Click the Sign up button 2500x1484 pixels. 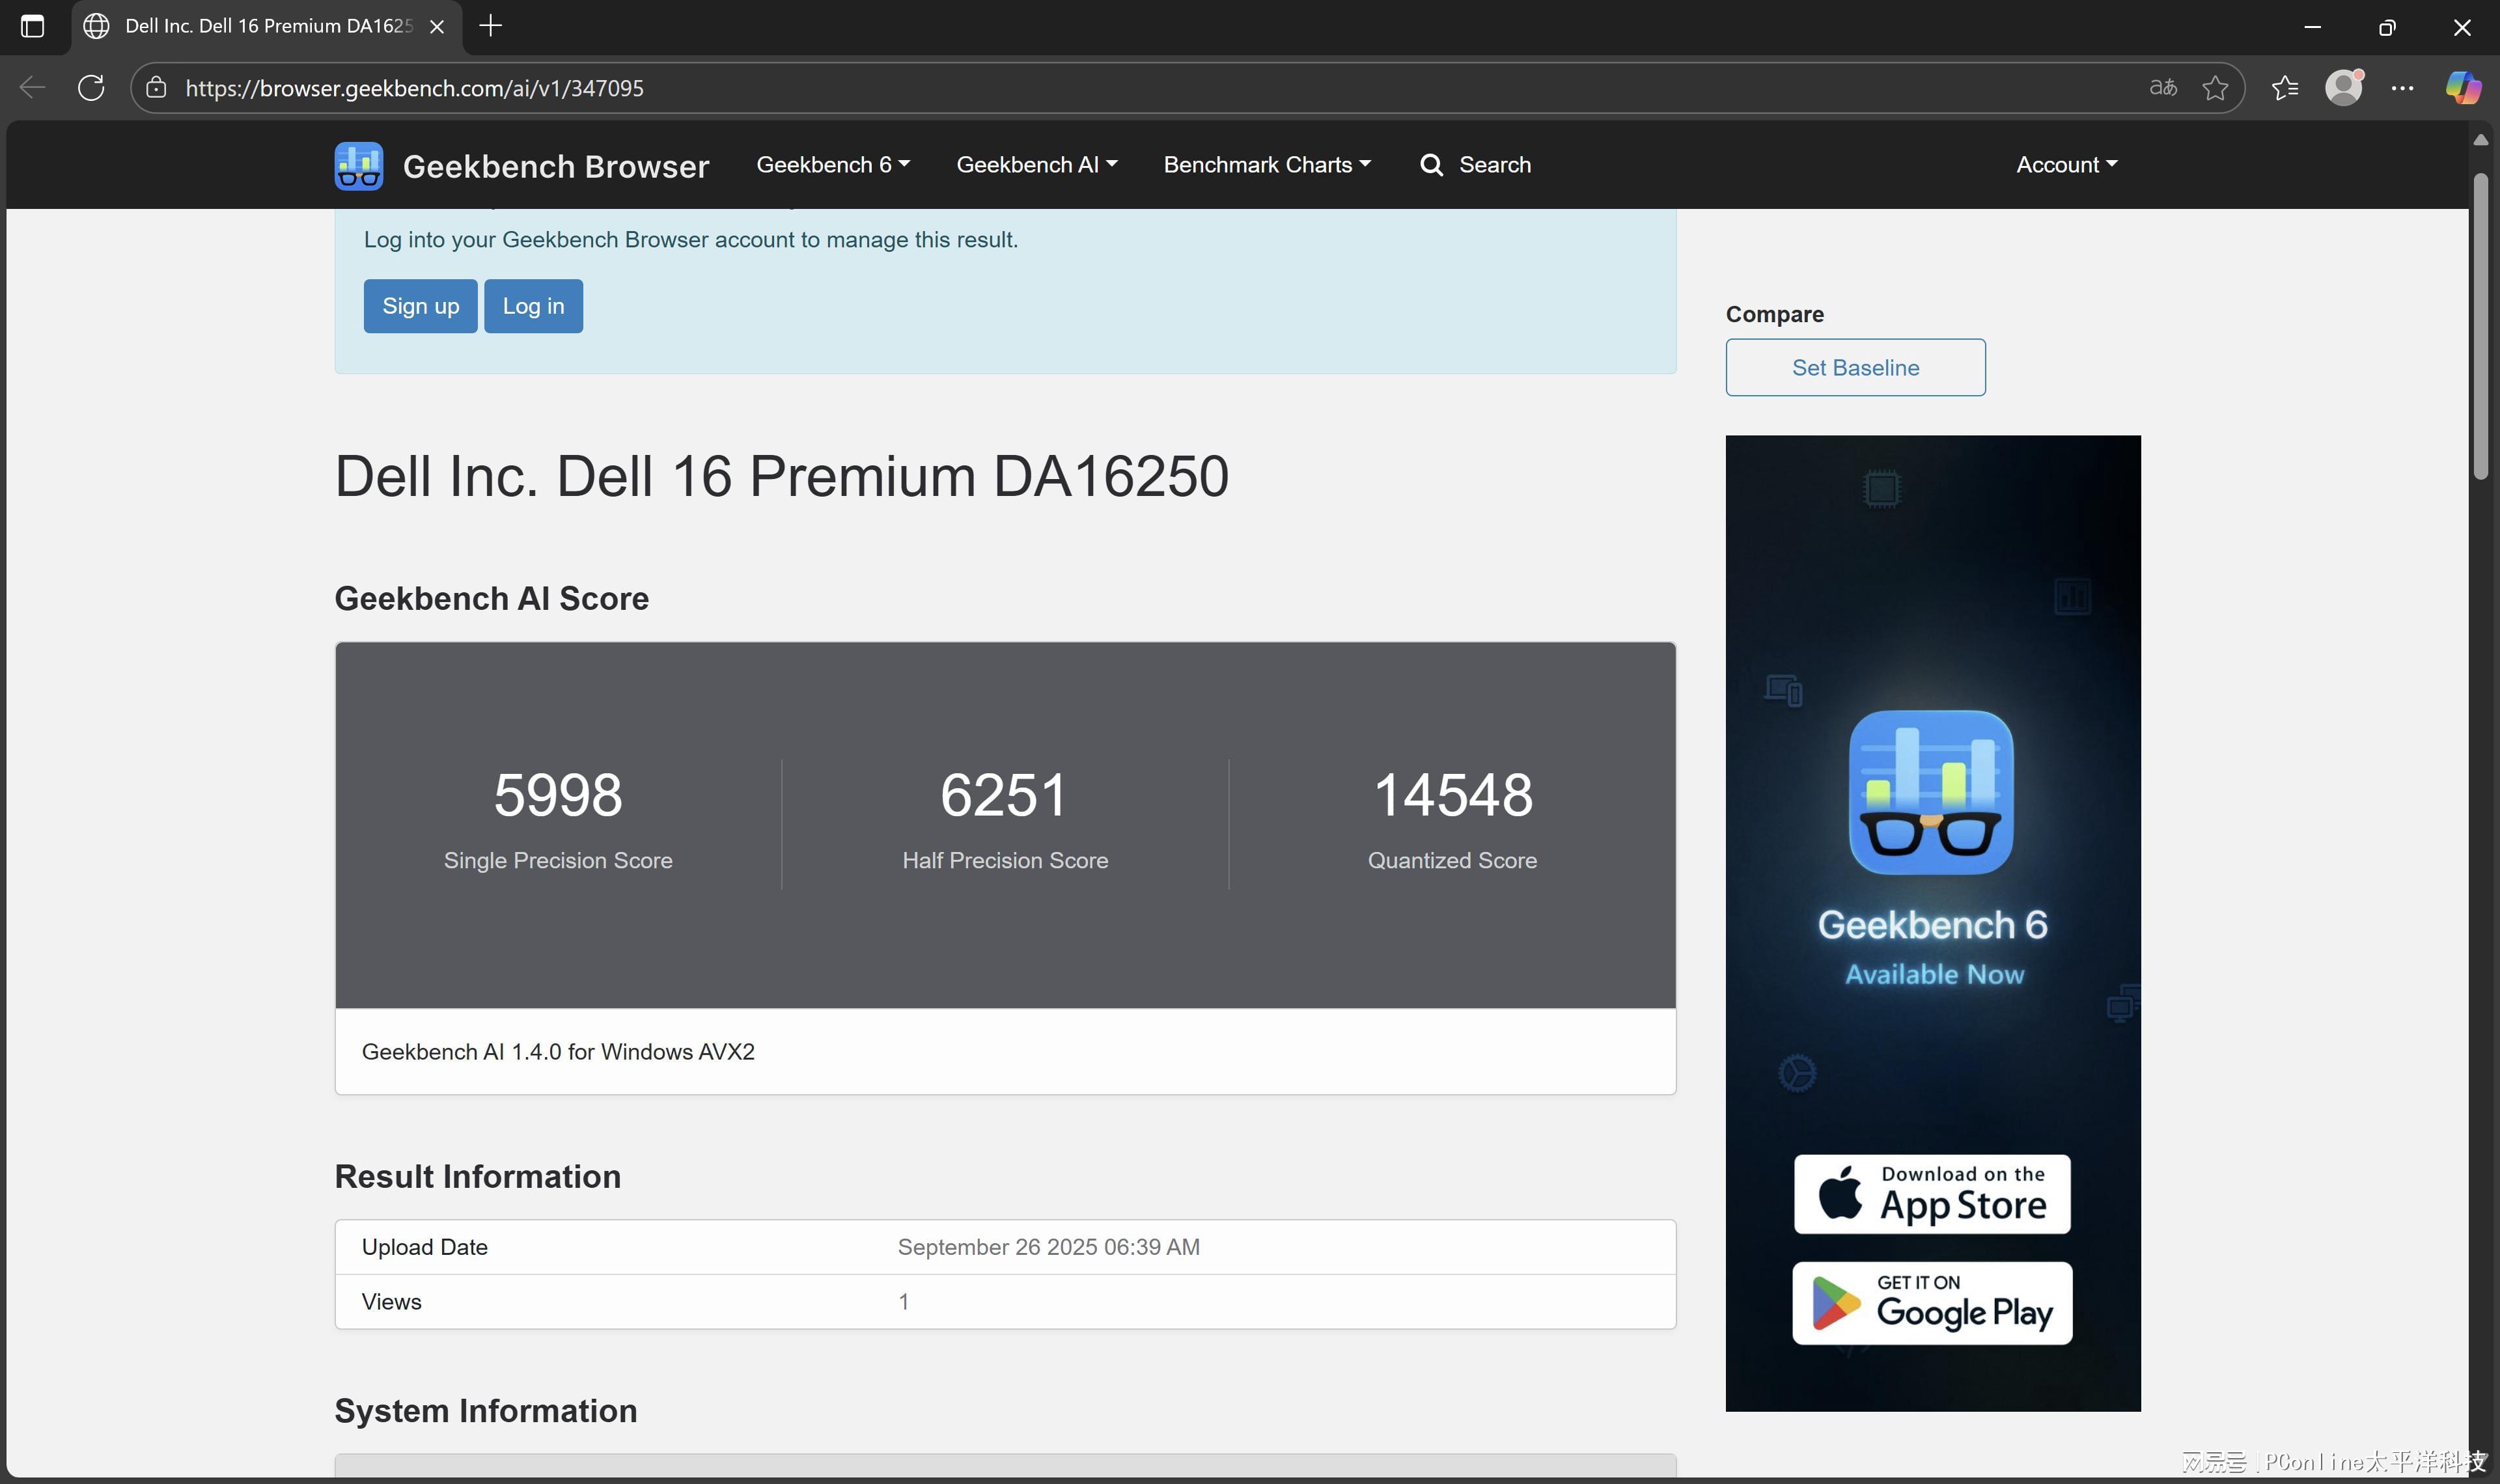[x=420, y=306]
